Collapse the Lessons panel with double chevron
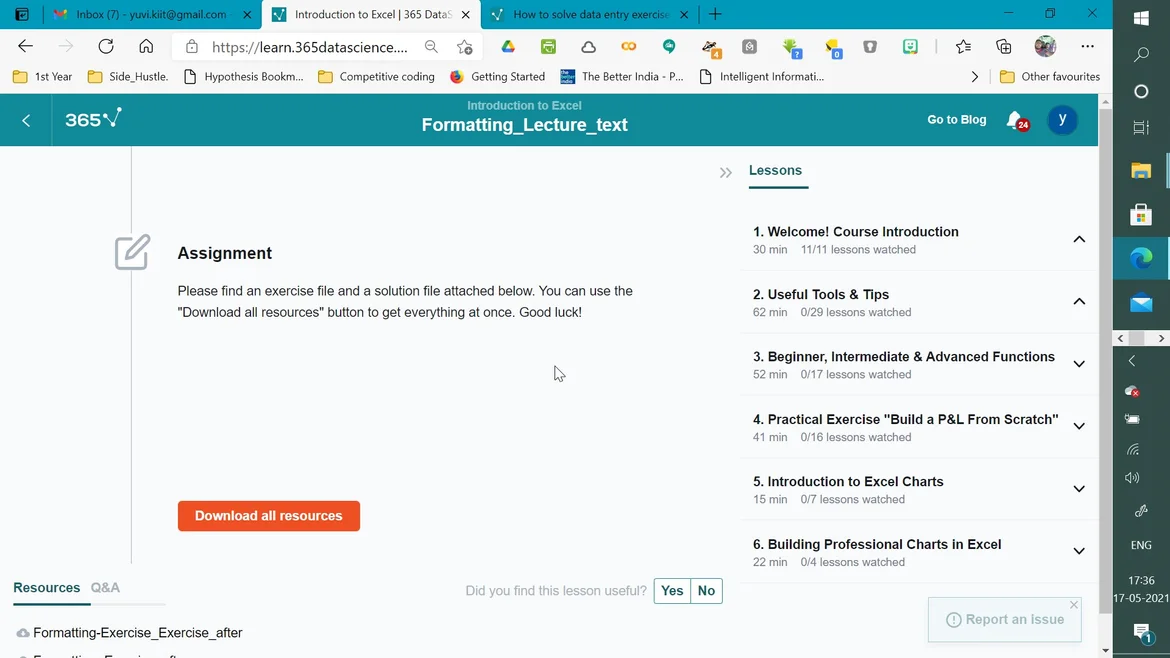Screen dimensions: 1170x658 pyautogui.click(x=726, y=173)
